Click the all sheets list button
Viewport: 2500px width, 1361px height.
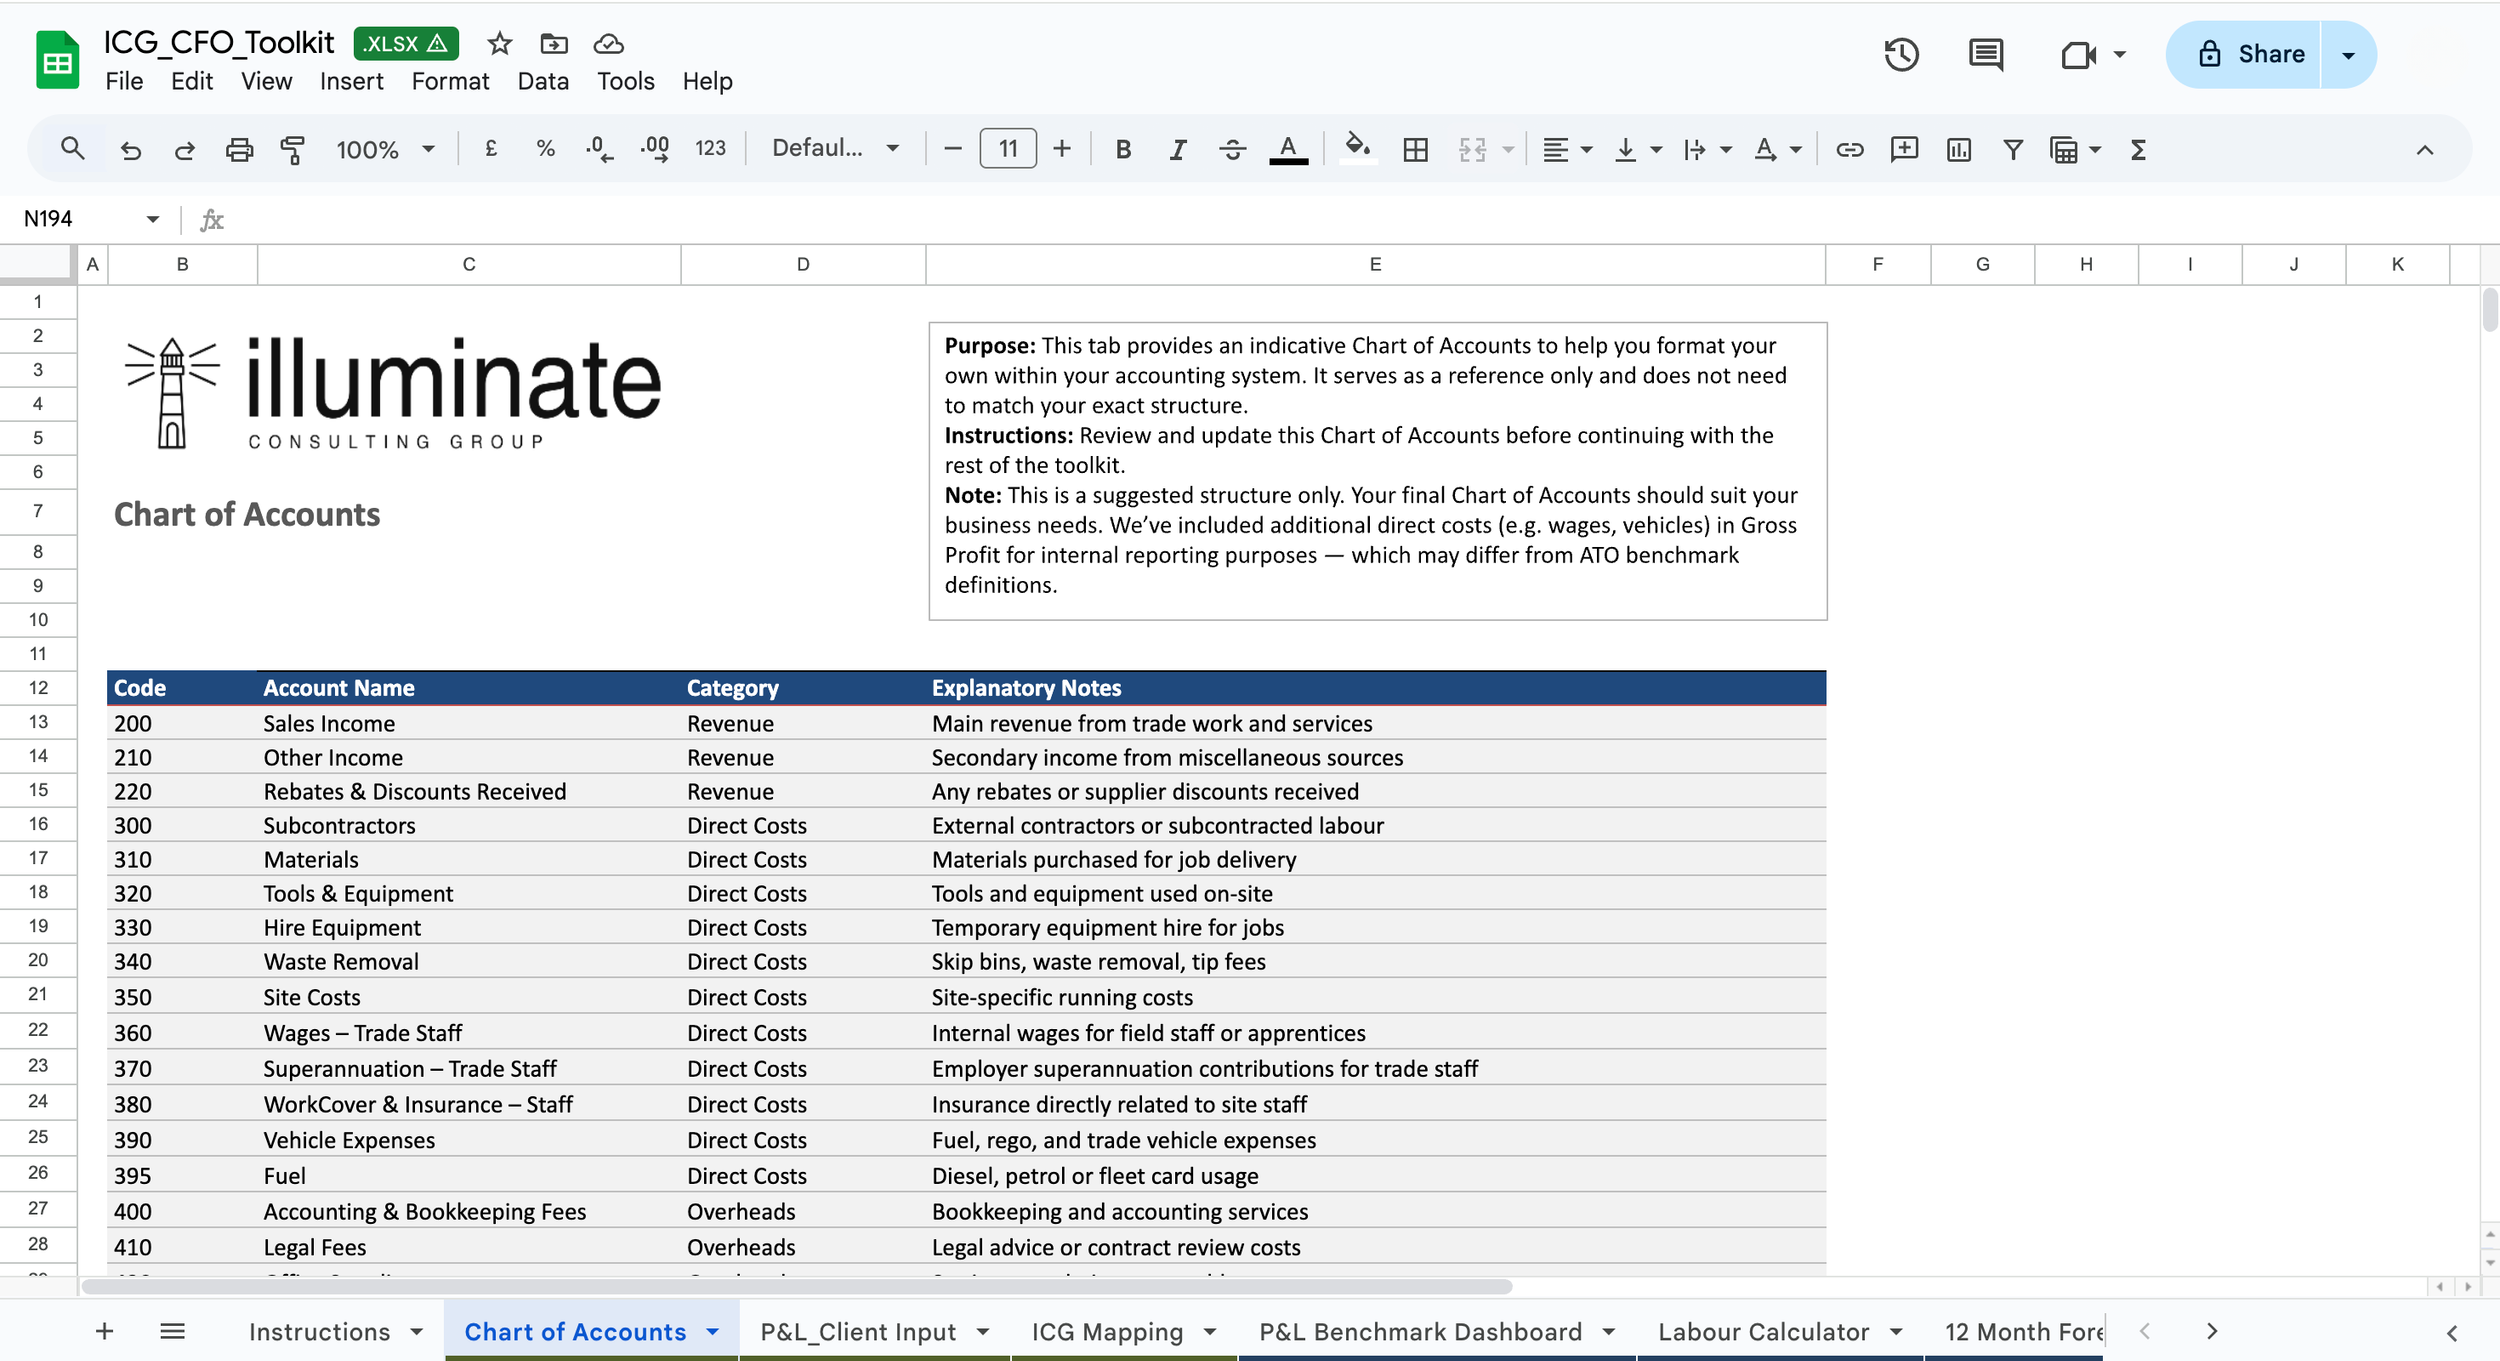(x=172, y=1331)
